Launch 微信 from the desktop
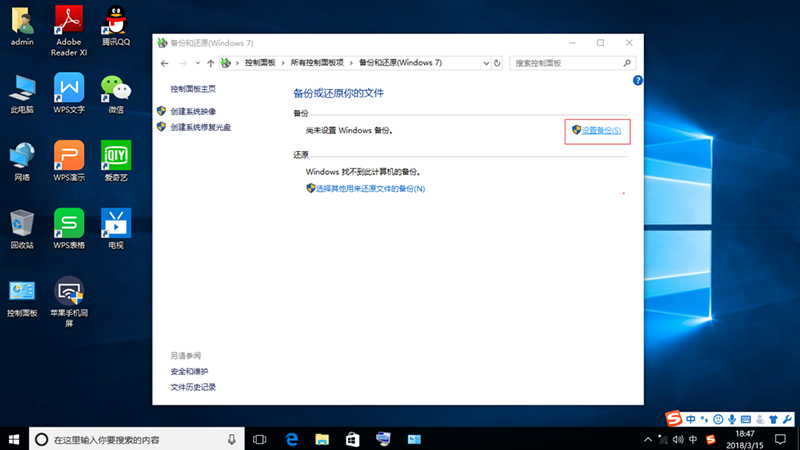The image size is (800, 450). click(x=116, y=94)
